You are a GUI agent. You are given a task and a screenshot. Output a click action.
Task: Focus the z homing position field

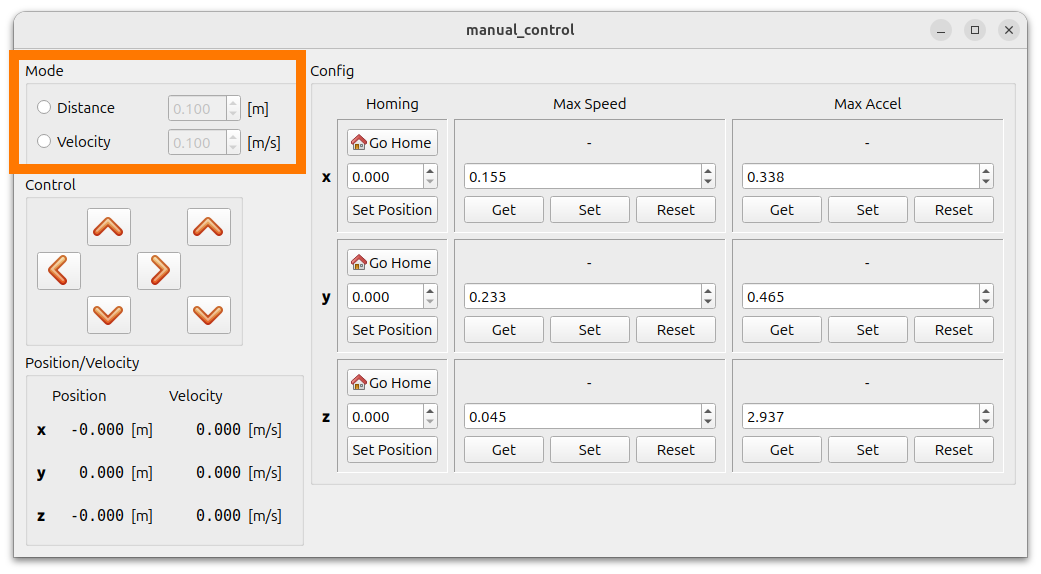coord(385,417)
